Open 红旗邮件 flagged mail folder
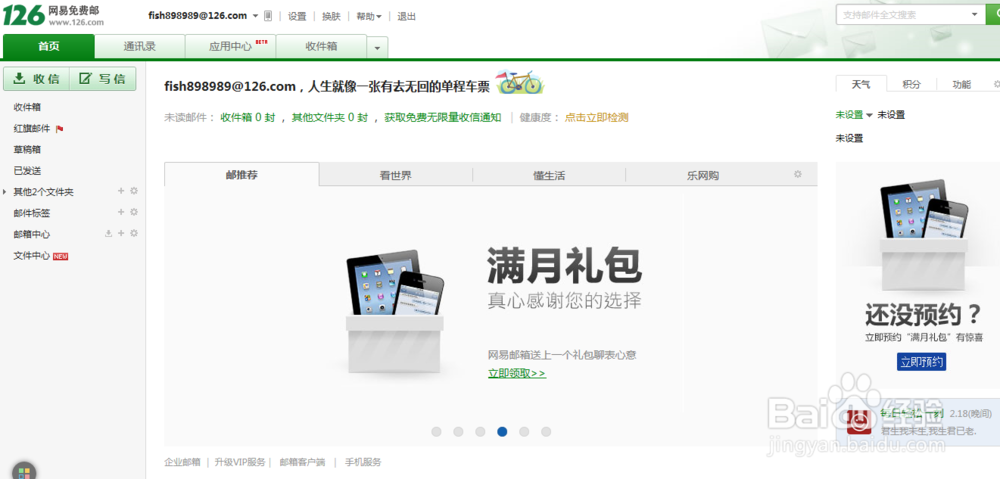 (31, 128)
